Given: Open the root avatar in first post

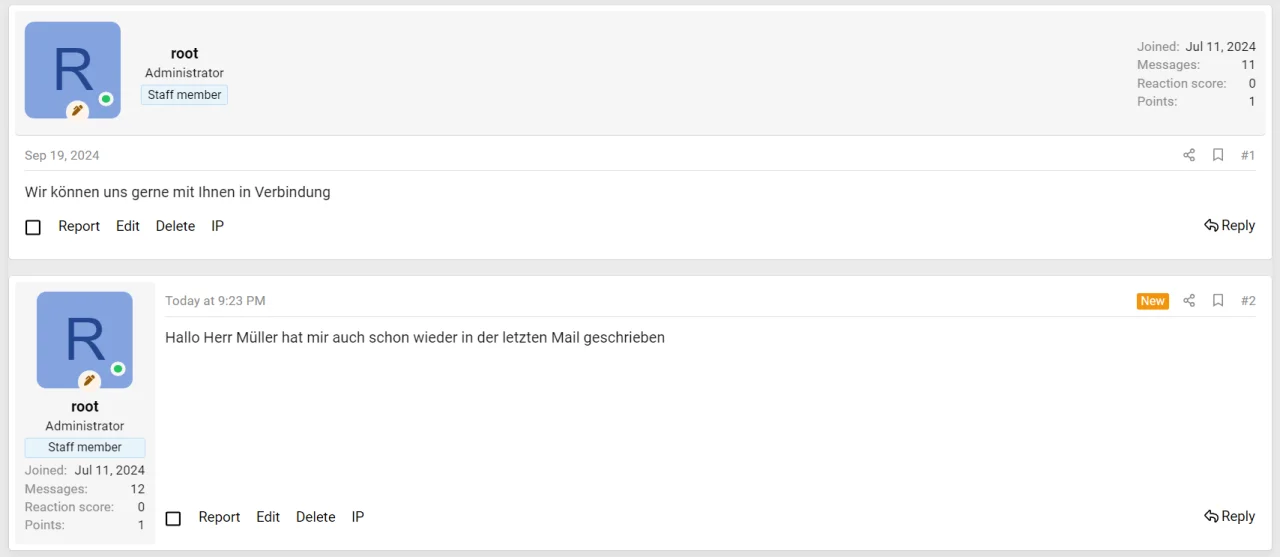Looking at the screenshot, I should (72, 70).
